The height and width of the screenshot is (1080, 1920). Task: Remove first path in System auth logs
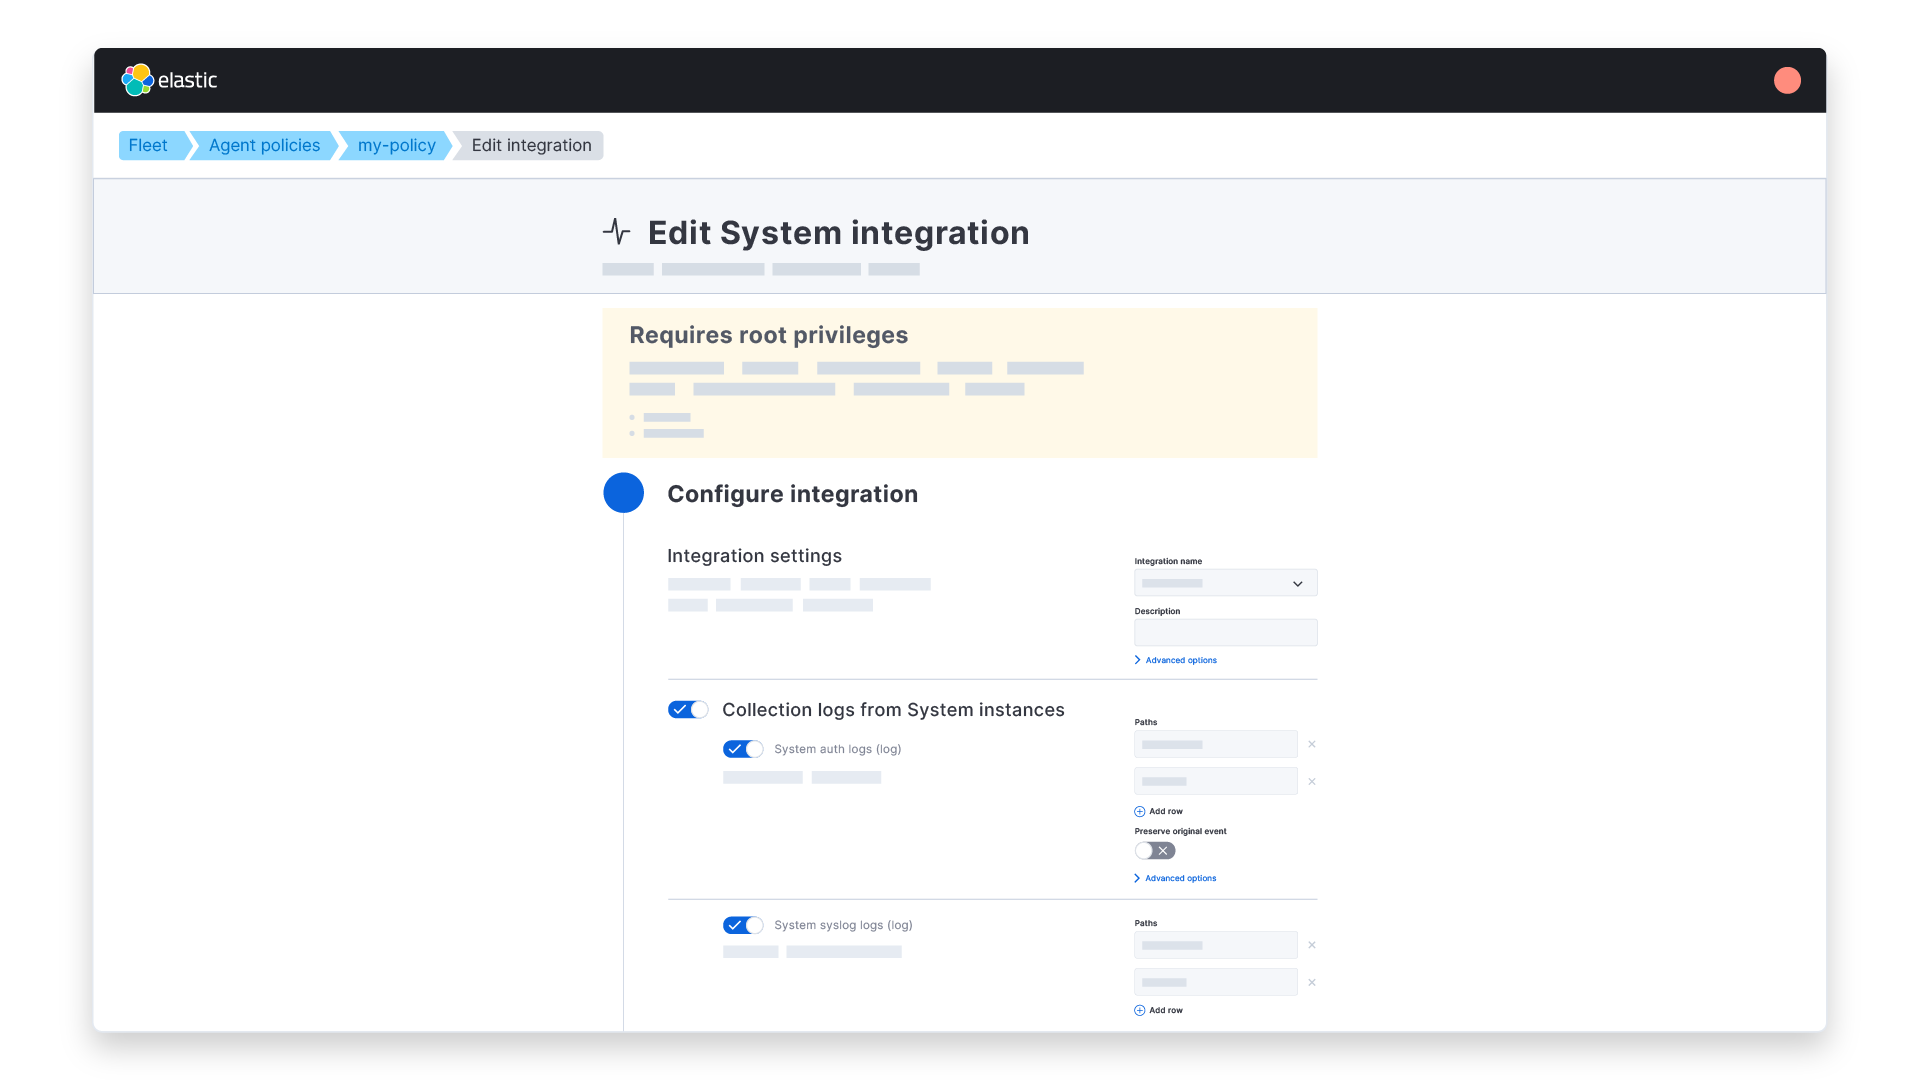tap(1312, 744)
